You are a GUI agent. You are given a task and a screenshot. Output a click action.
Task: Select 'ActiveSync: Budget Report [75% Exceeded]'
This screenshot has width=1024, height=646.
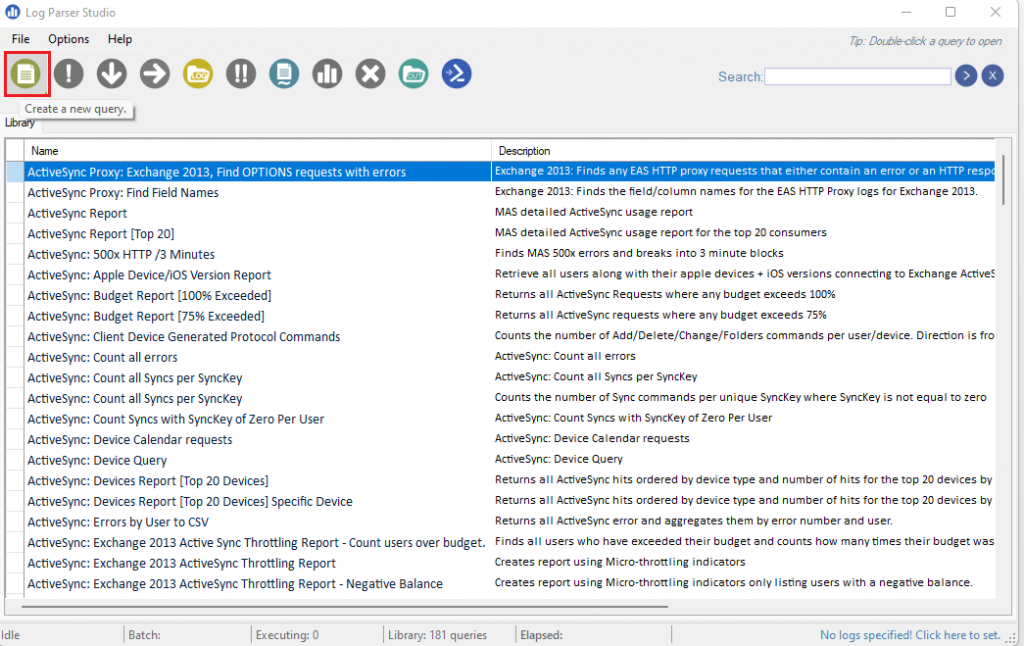(x=146, y=316)
